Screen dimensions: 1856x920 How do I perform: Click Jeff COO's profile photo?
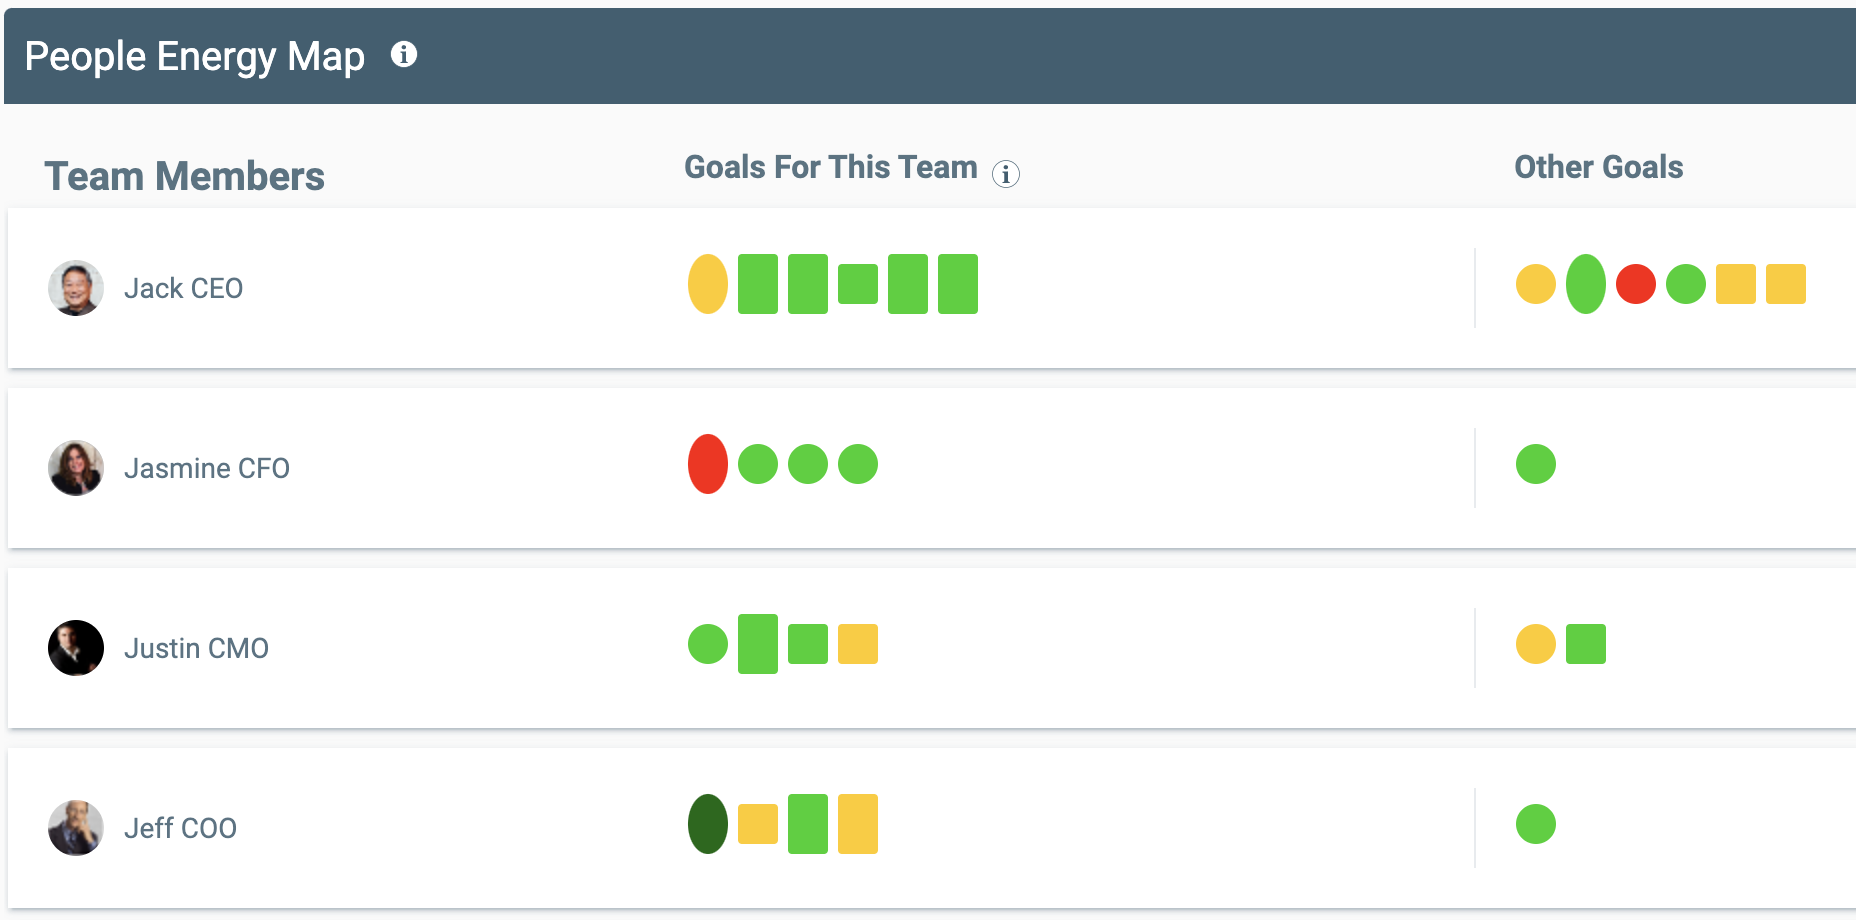coord(76,828)
